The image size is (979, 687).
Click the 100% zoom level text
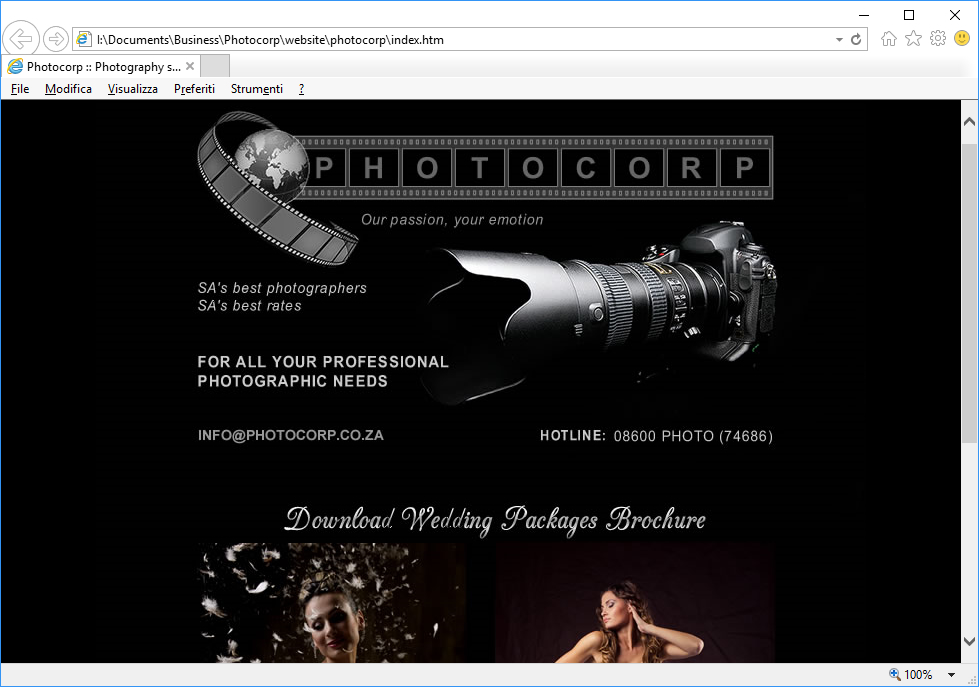pyautogui.click(x=918, y=675)
